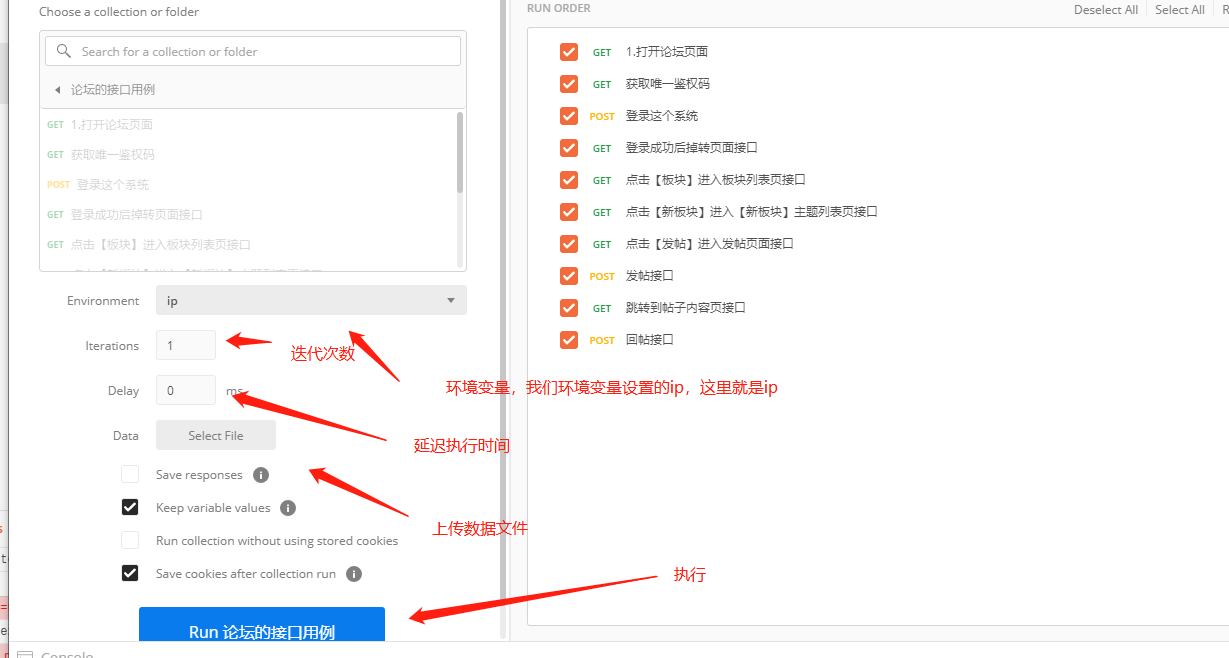Image resolution: width=1229 pixels, height=658 pixels.
Task: Click the Select All link
Action: 1180,10
